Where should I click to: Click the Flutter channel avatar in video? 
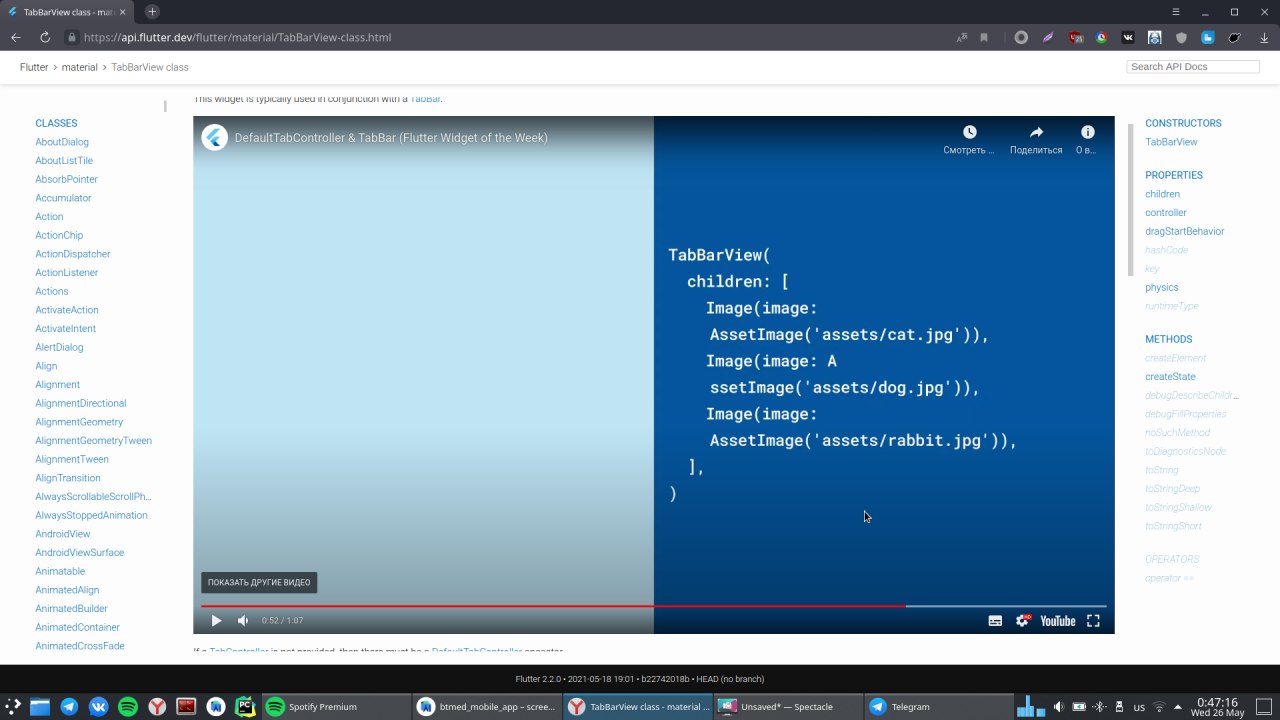click(x=215, y=138)
